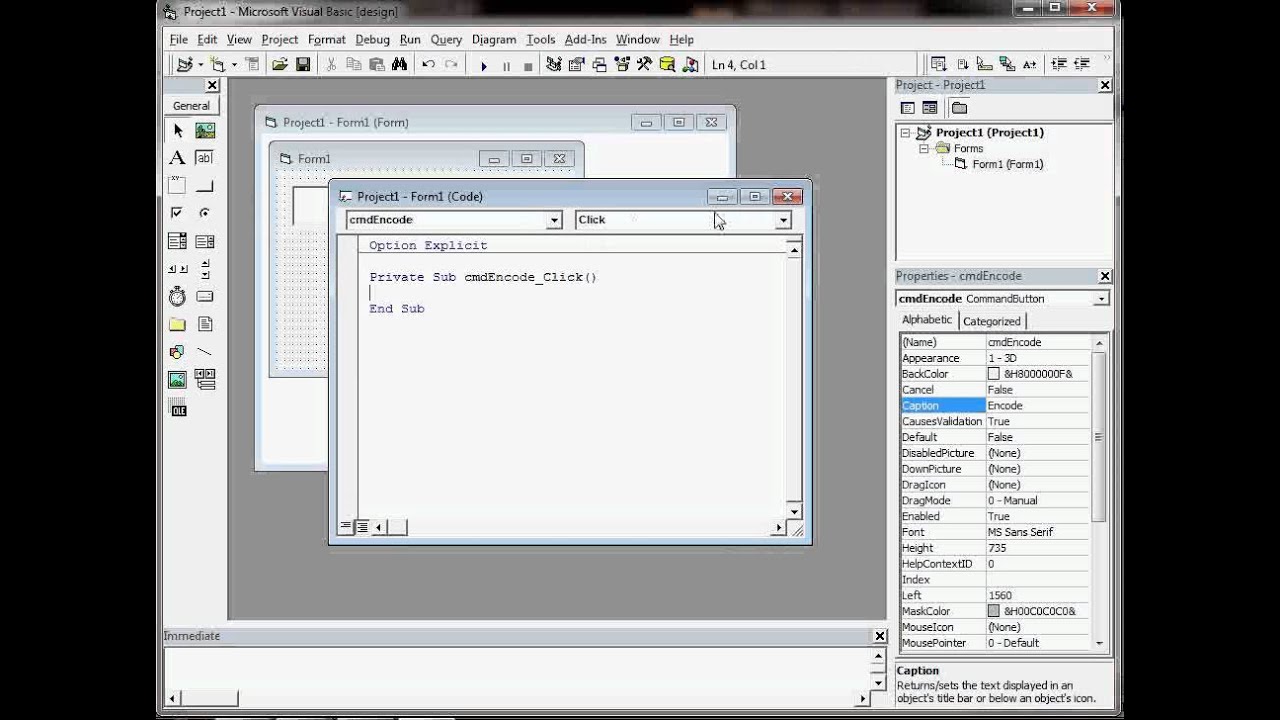Switch code window to Full Module View

(361, 526)
